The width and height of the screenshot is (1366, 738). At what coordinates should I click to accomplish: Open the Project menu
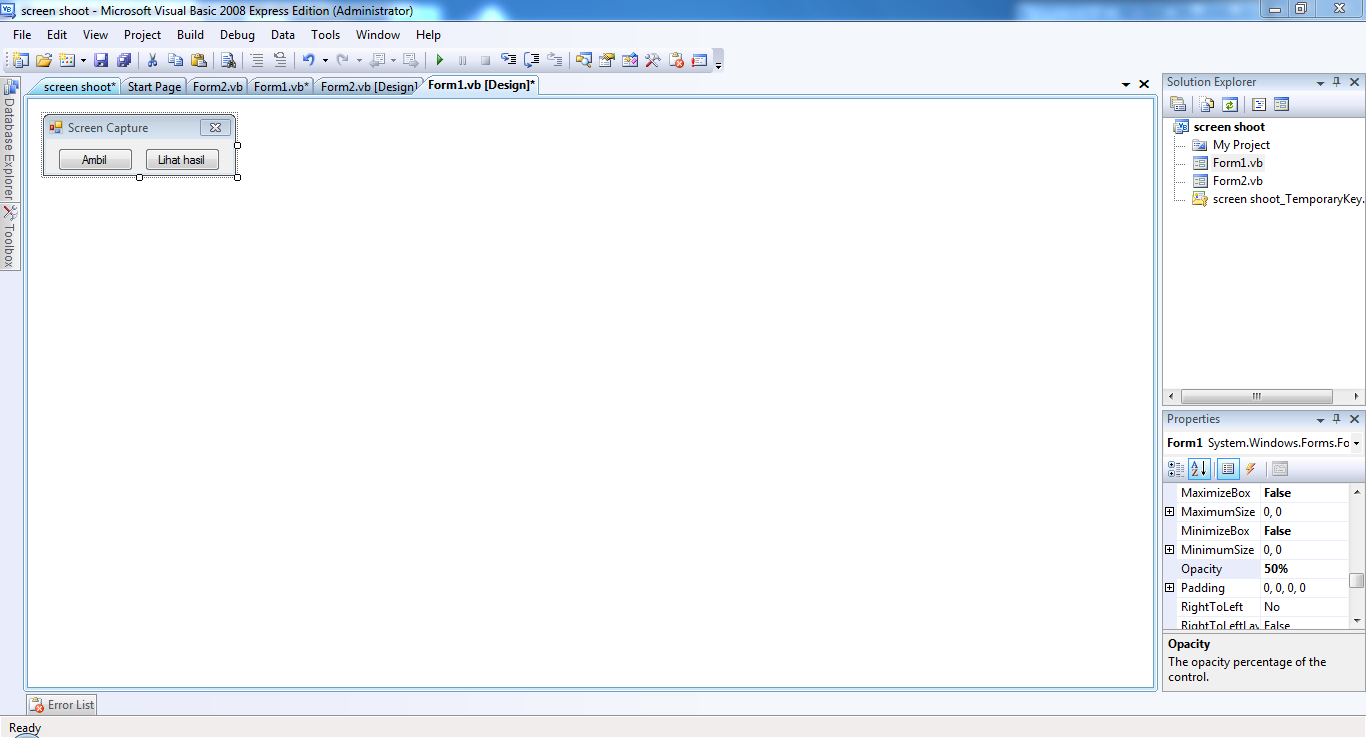[x=142, y=35]
